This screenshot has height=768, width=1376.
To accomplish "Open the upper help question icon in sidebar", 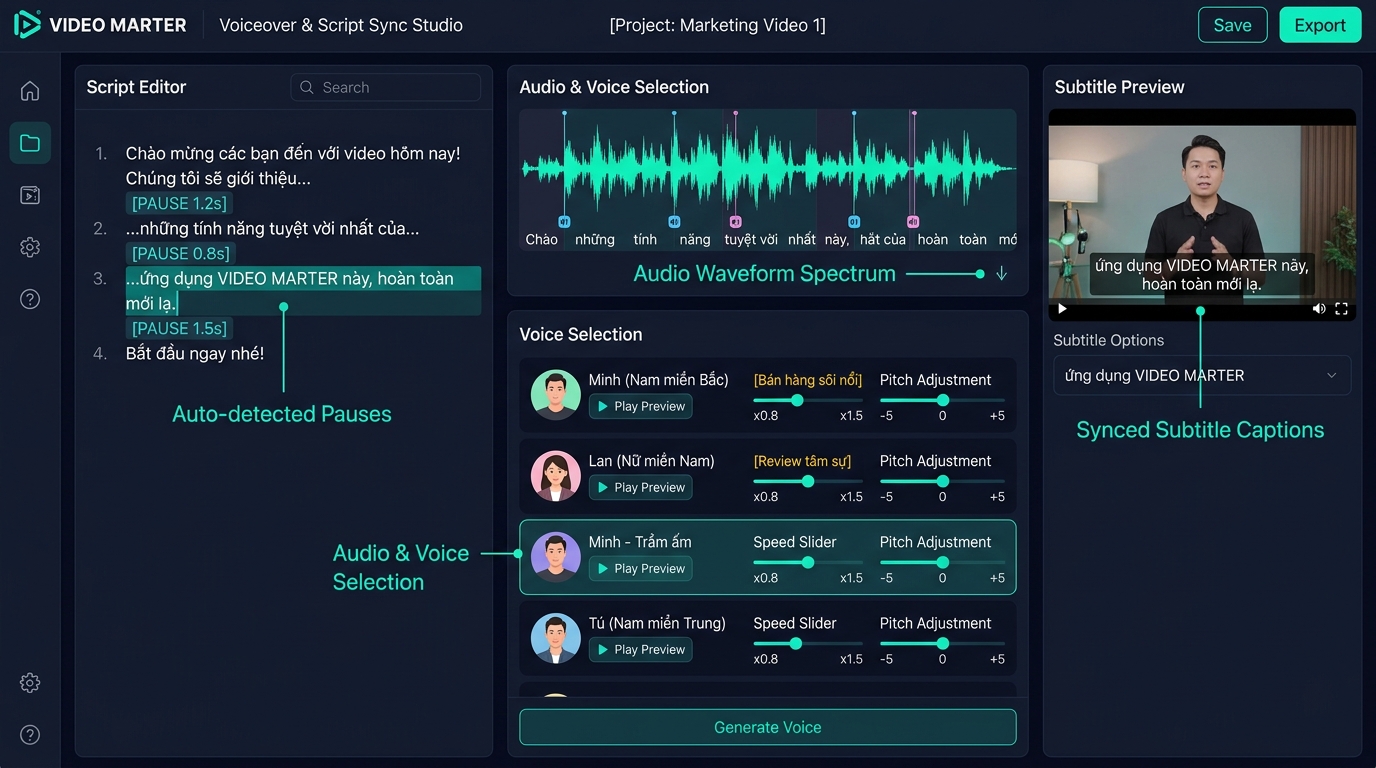I will point(30,299).
